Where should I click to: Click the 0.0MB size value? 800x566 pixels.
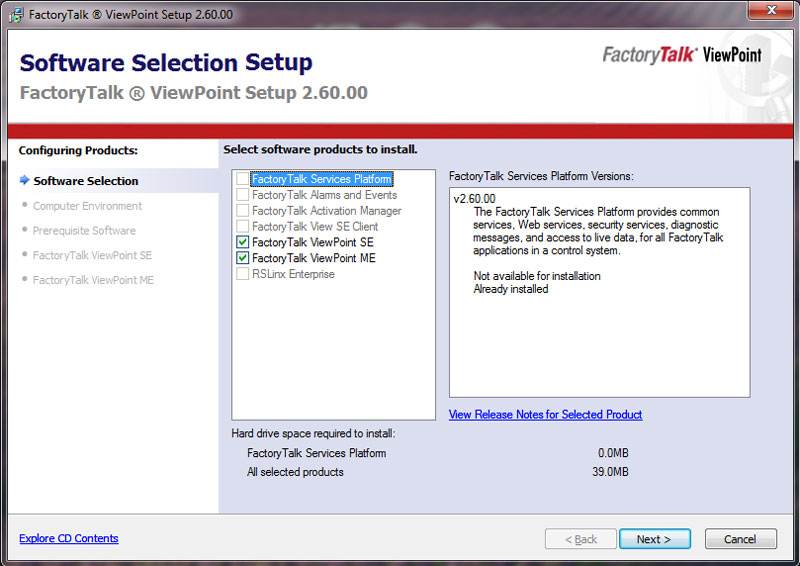coord(613,453)
